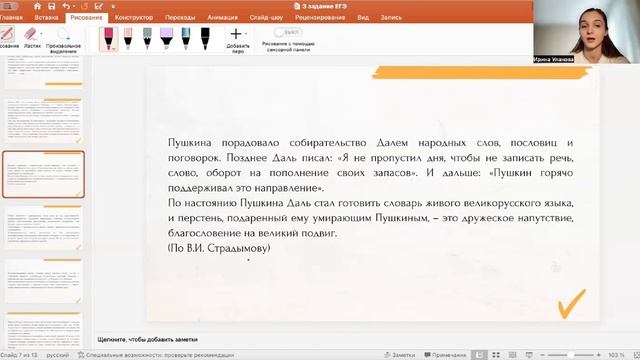Click the 103% zoom level value
640x360 pixels.
click(x=616, y=355)
